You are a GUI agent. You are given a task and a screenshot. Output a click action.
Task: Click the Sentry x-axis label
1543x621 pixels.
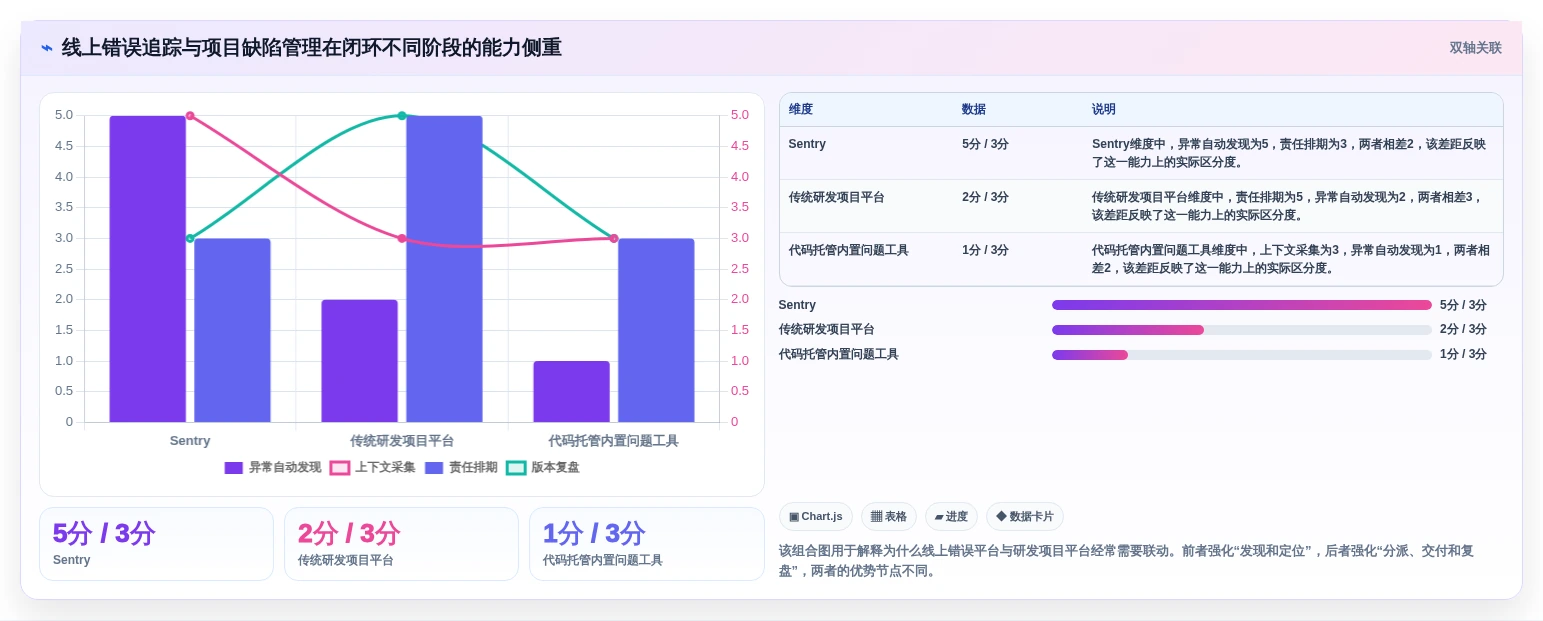pos(190,441)
